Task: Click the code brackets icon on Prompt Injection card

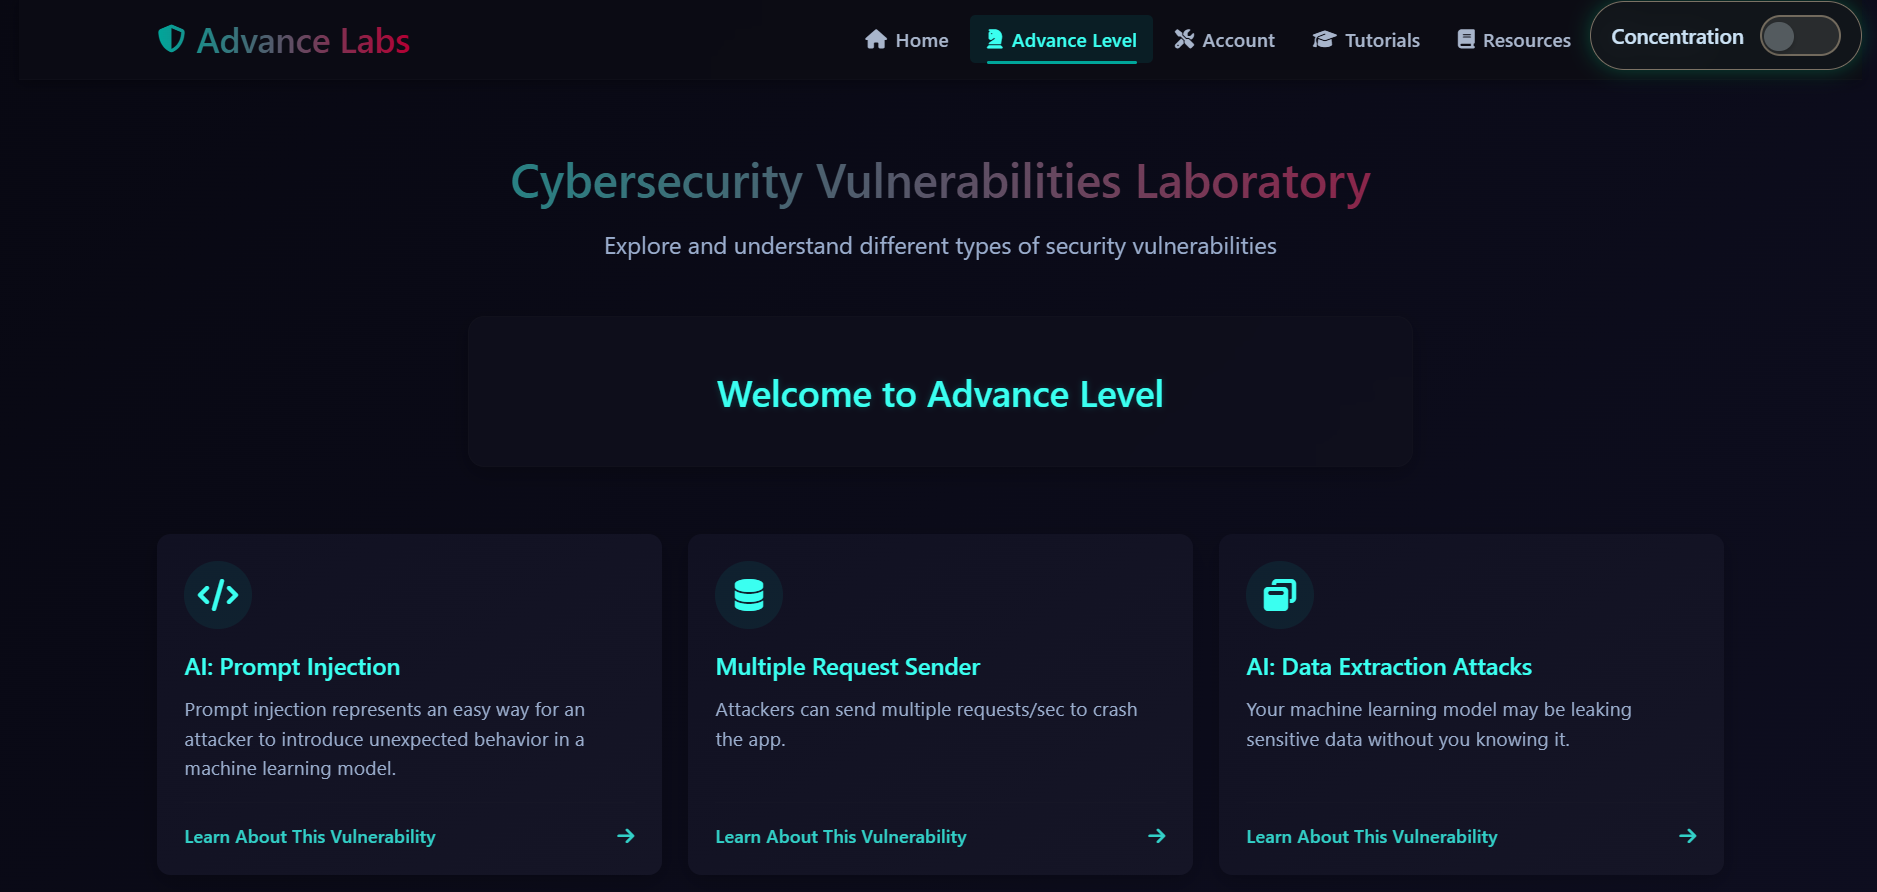Action: 218,595
